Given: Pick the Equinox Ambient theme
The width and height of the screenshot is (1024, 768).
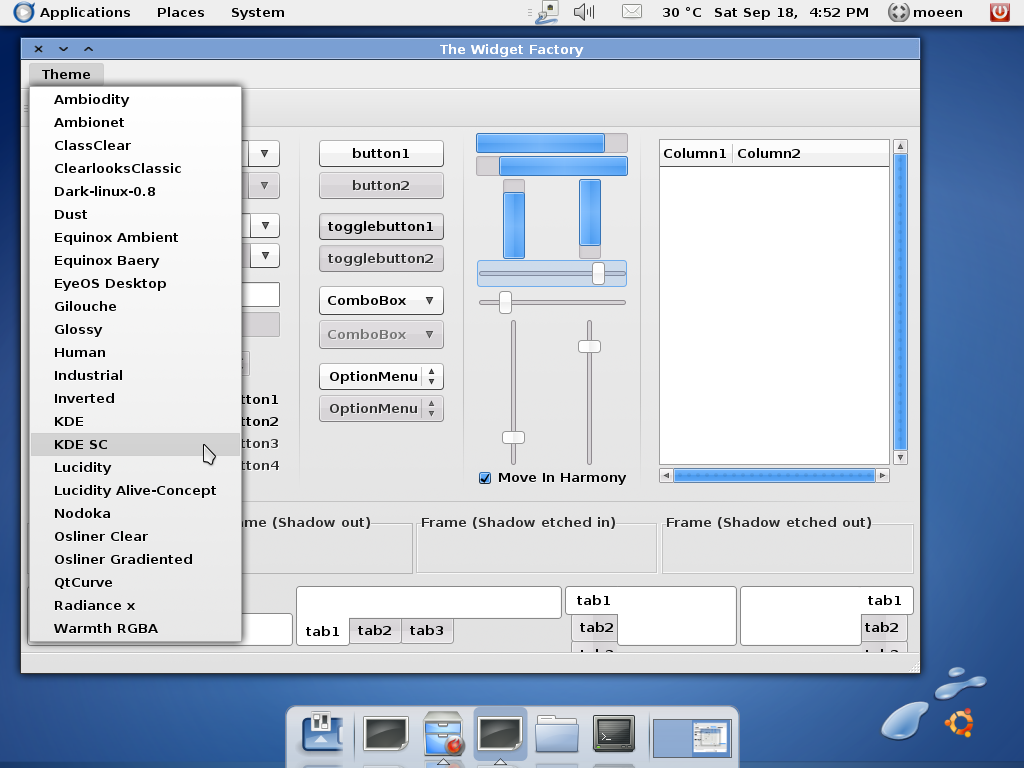Looking at the screenshot, I should point(136,238).
